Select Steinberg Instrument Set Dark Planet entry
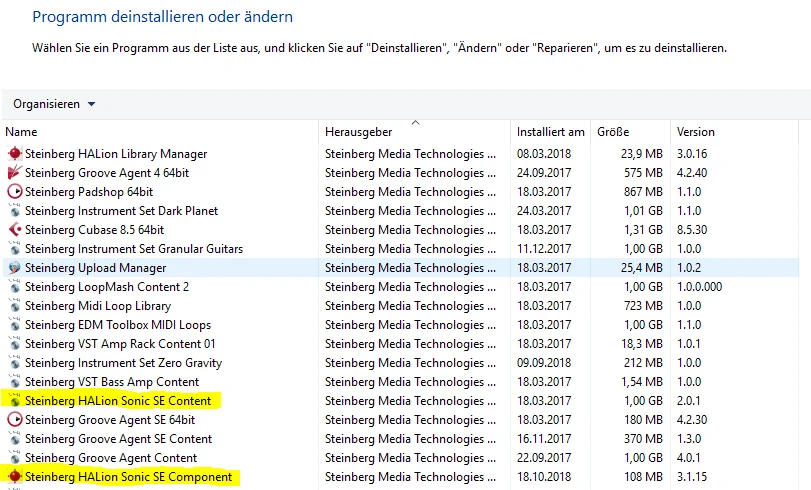This screenshot has height=490, width=811. [122, 211]
